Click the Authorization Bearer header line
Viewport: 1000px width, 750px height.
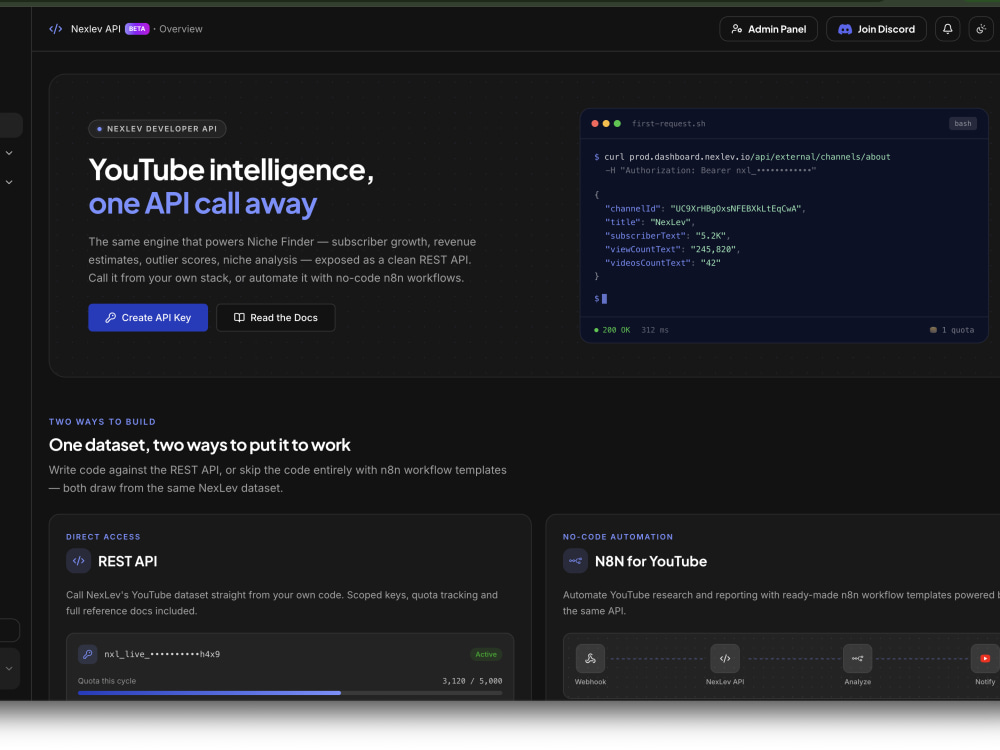pyautogui.click(x=710, y=170)
